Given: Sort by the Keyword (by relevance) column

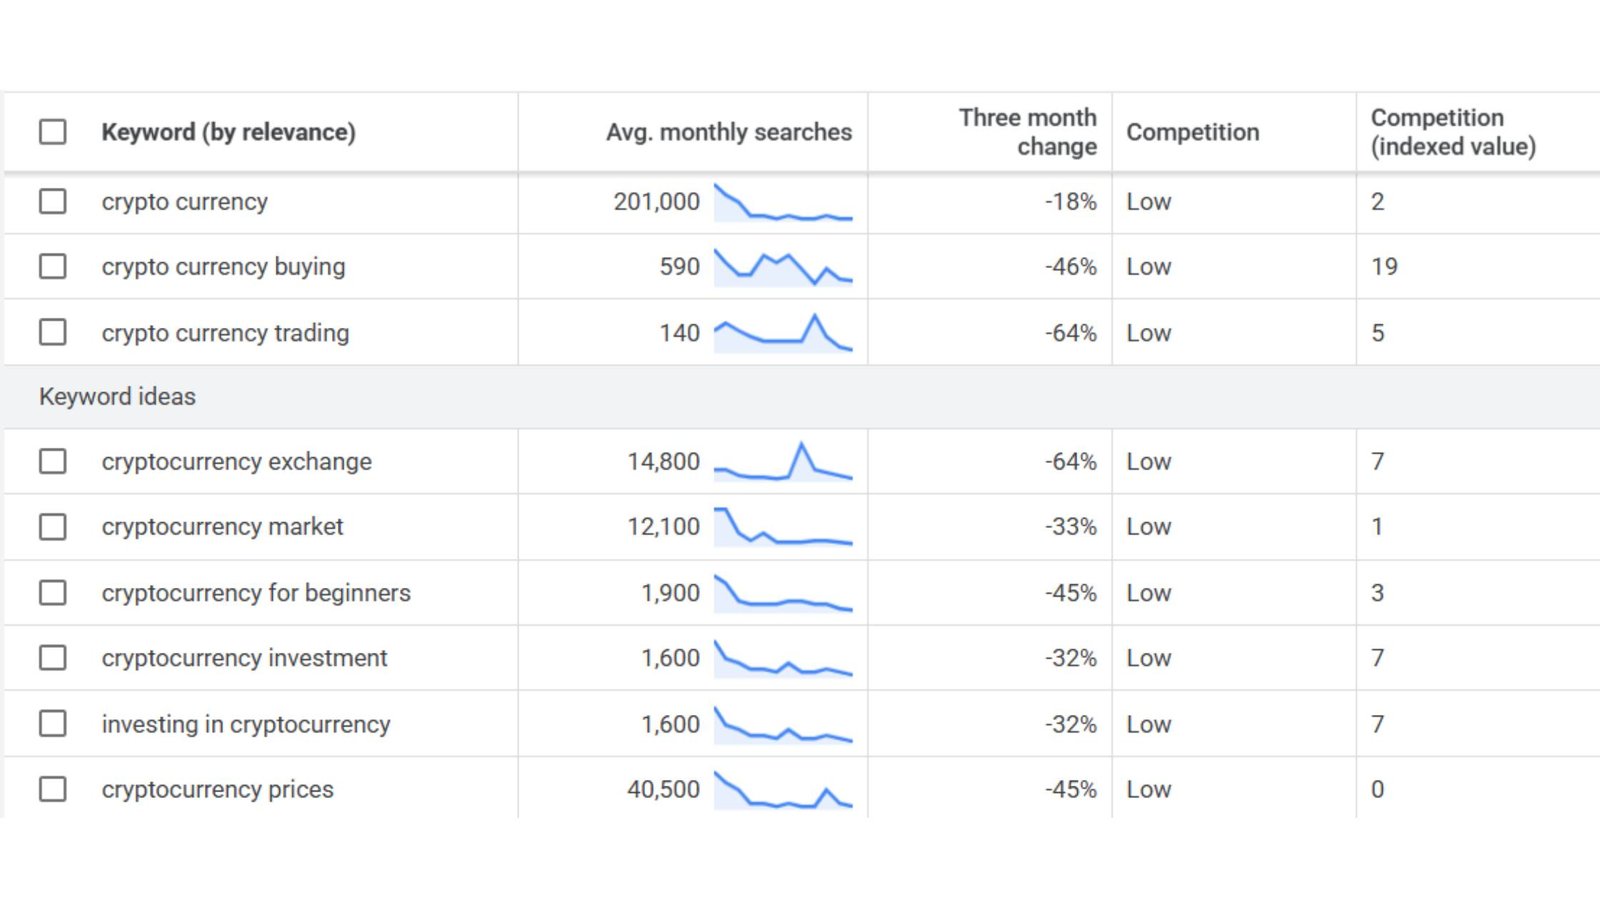Looking at the screenshot, I should coord(228,131).
